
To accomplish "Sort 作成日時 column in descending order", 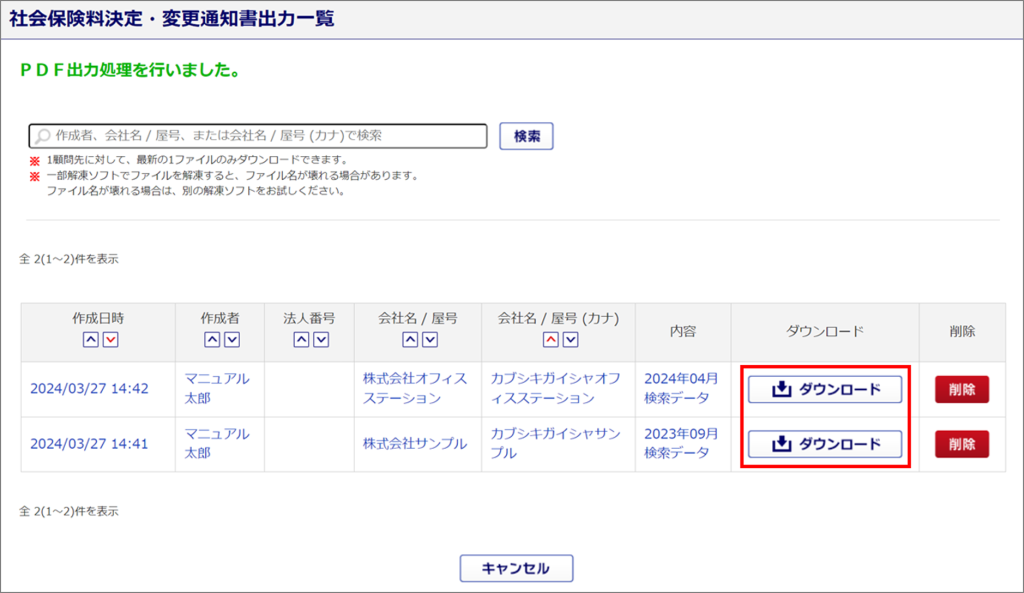I will click(110, 340).
